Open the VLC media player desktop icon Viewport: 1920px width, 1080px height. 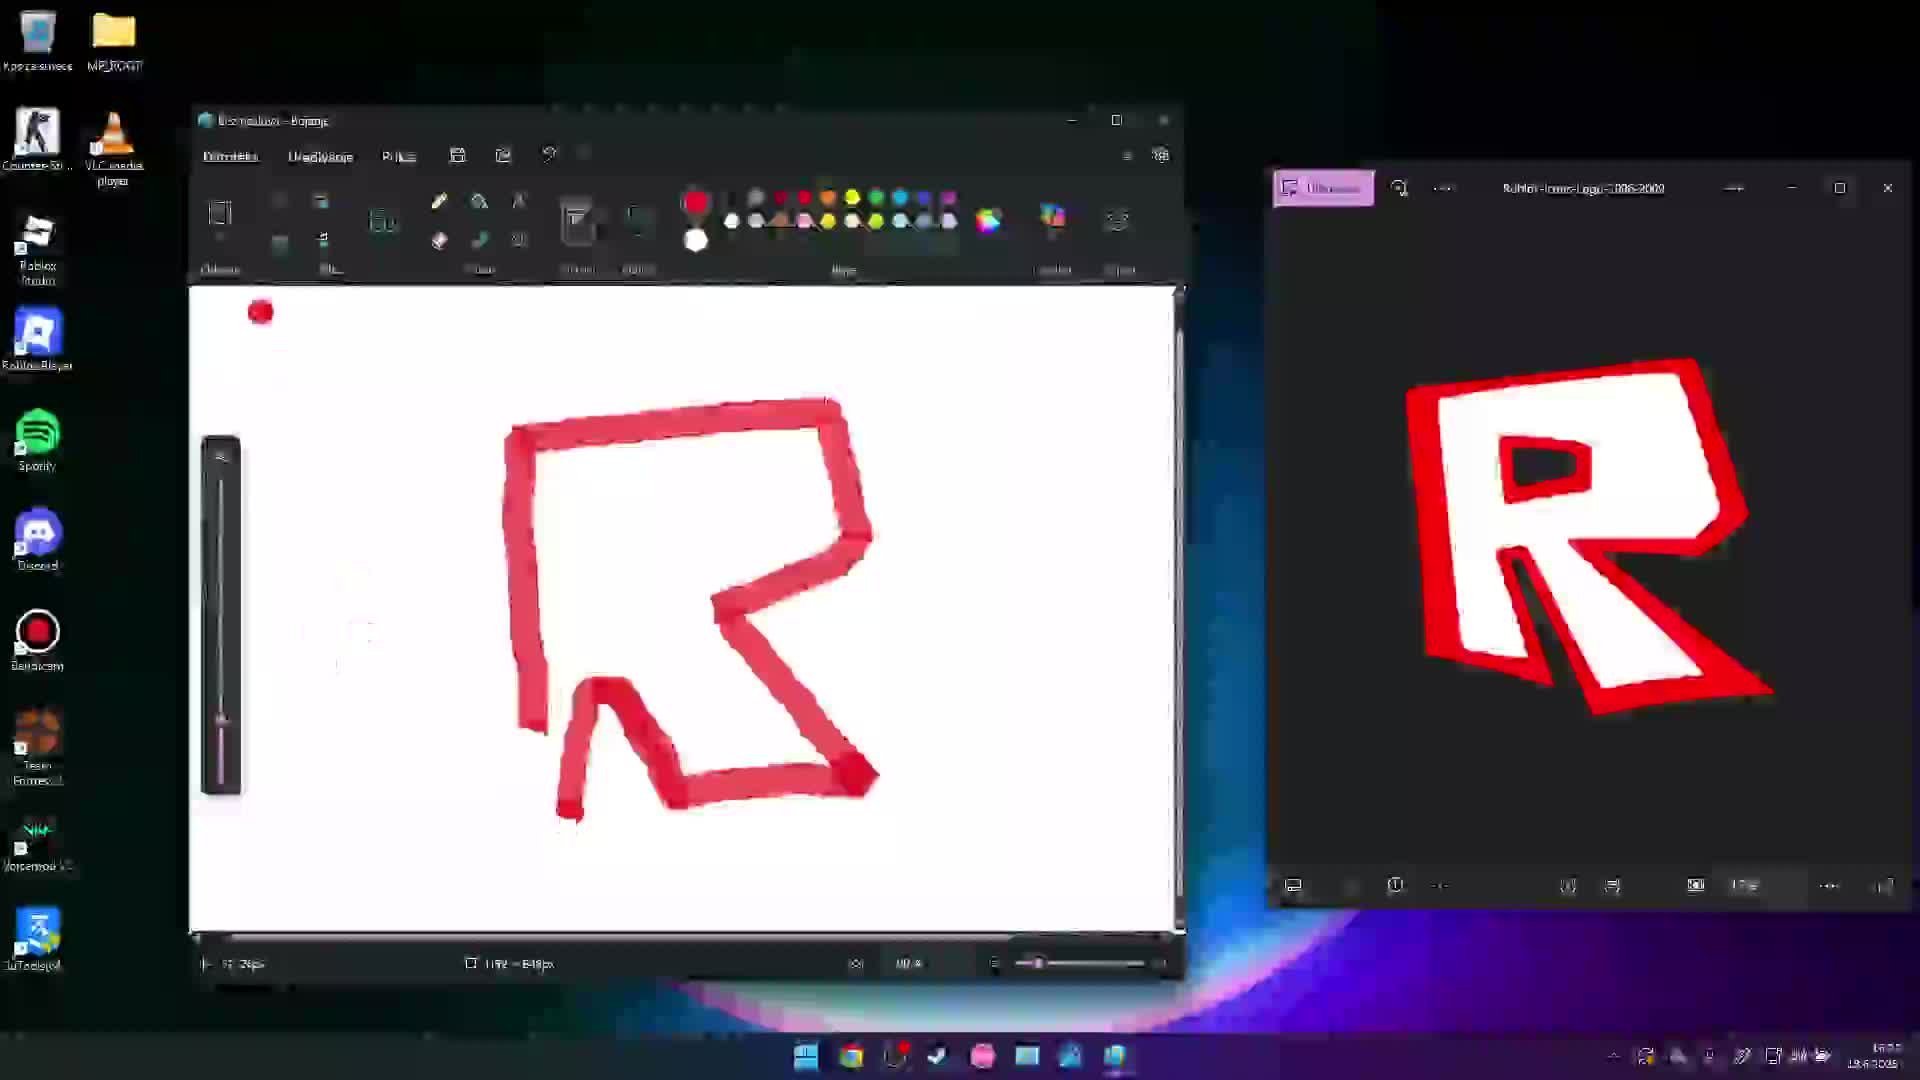pyautogui.click(x=113, y=147)
